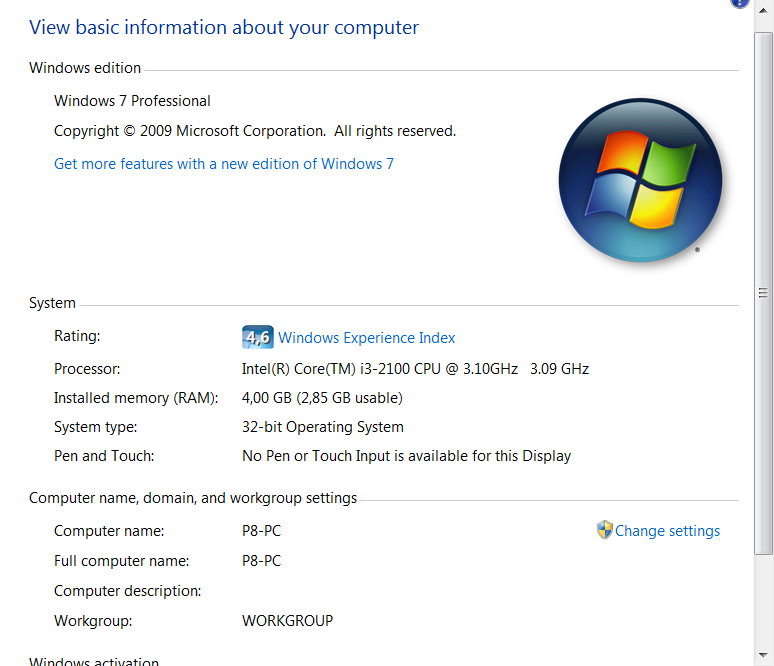The height and width of the screenshot is (666, 774).
Task: Click the Copyright 2009 Microsoft Corporation text
Action: click(x=255, y=131)
